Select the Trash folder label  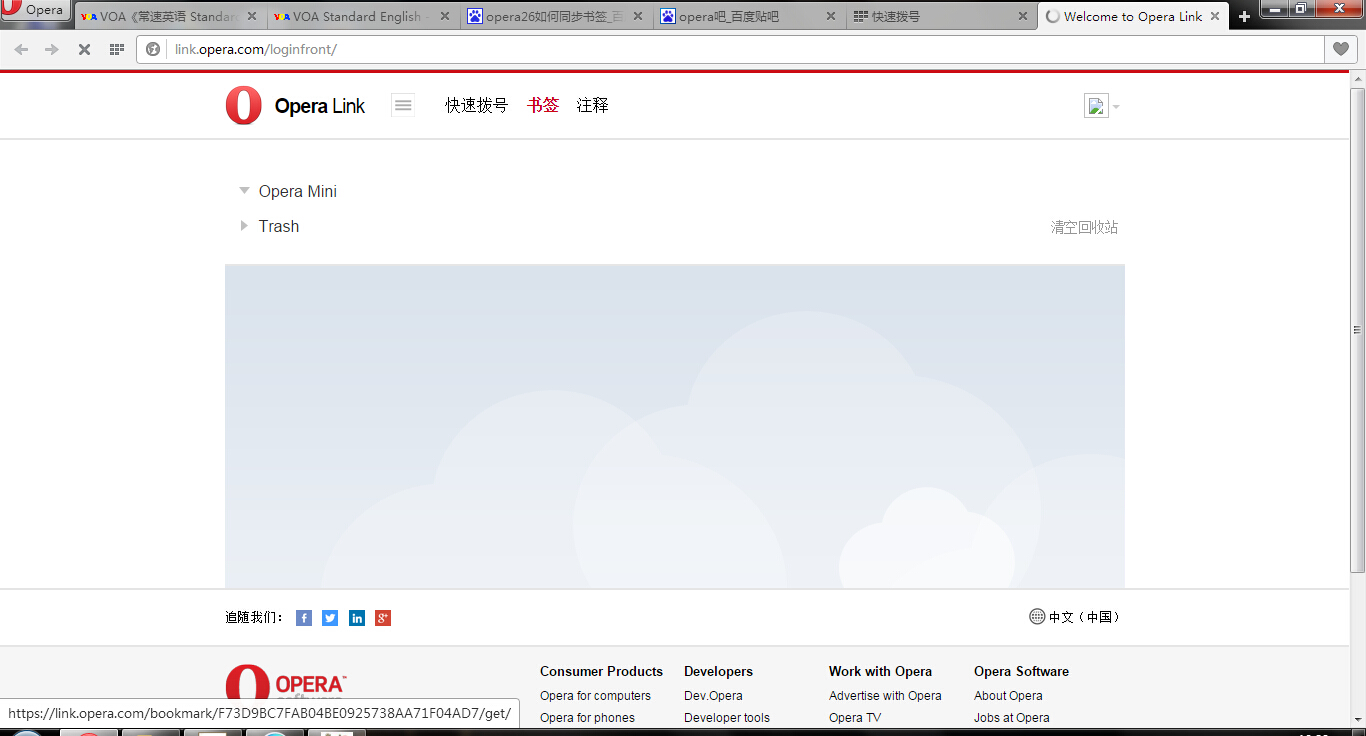pos(279,226)
